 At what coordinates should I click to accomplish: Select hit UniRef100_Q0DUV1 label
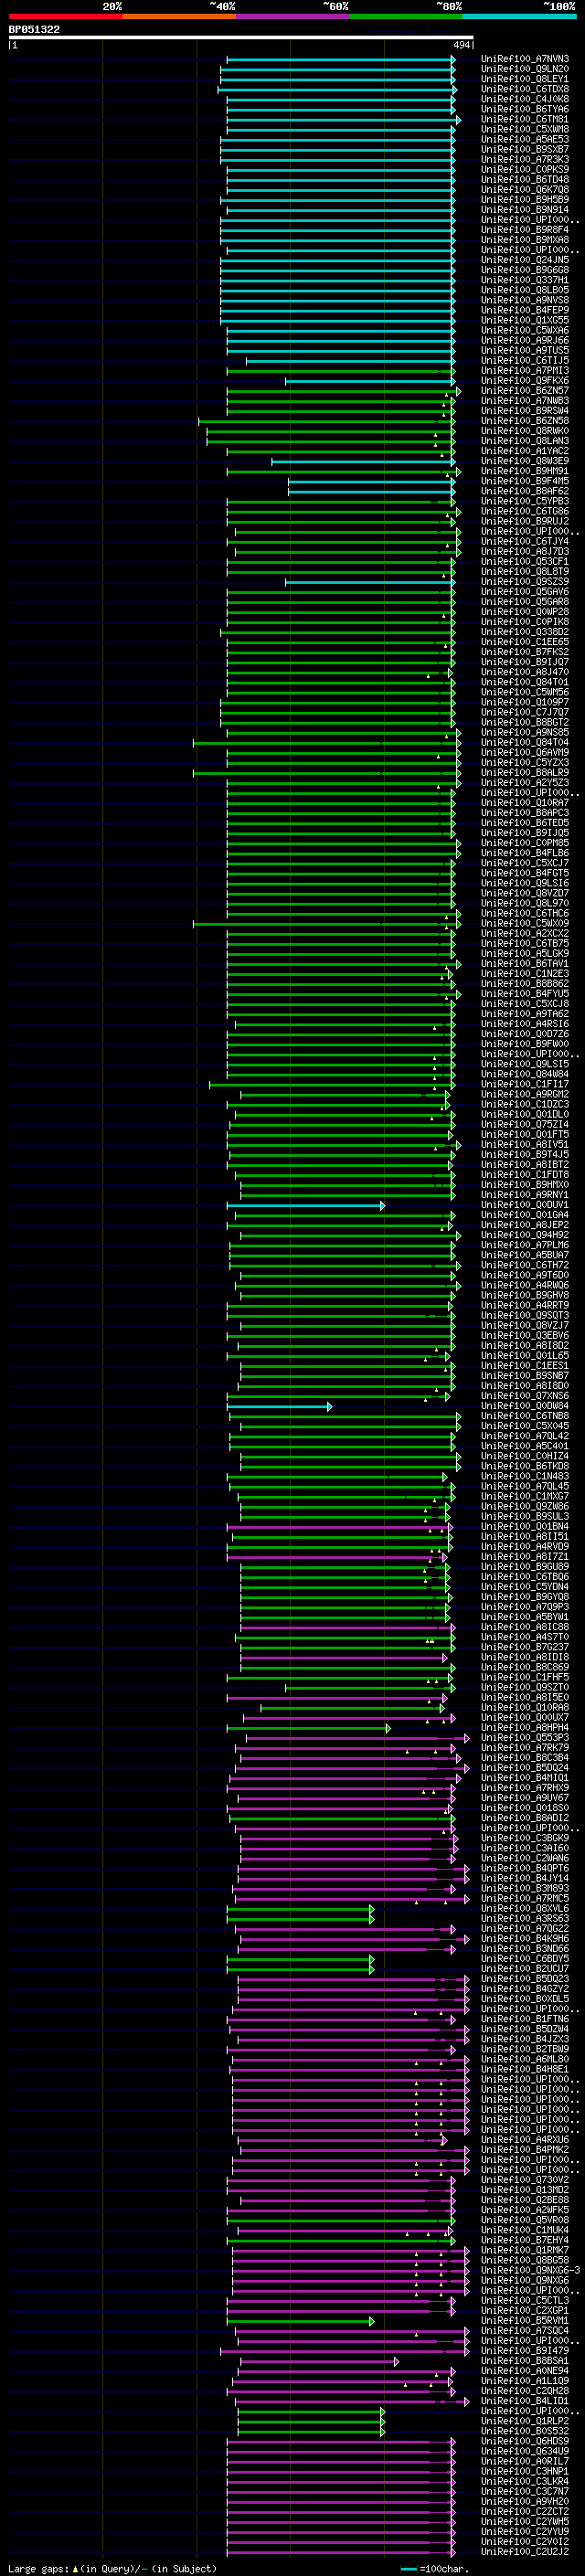525,1205
